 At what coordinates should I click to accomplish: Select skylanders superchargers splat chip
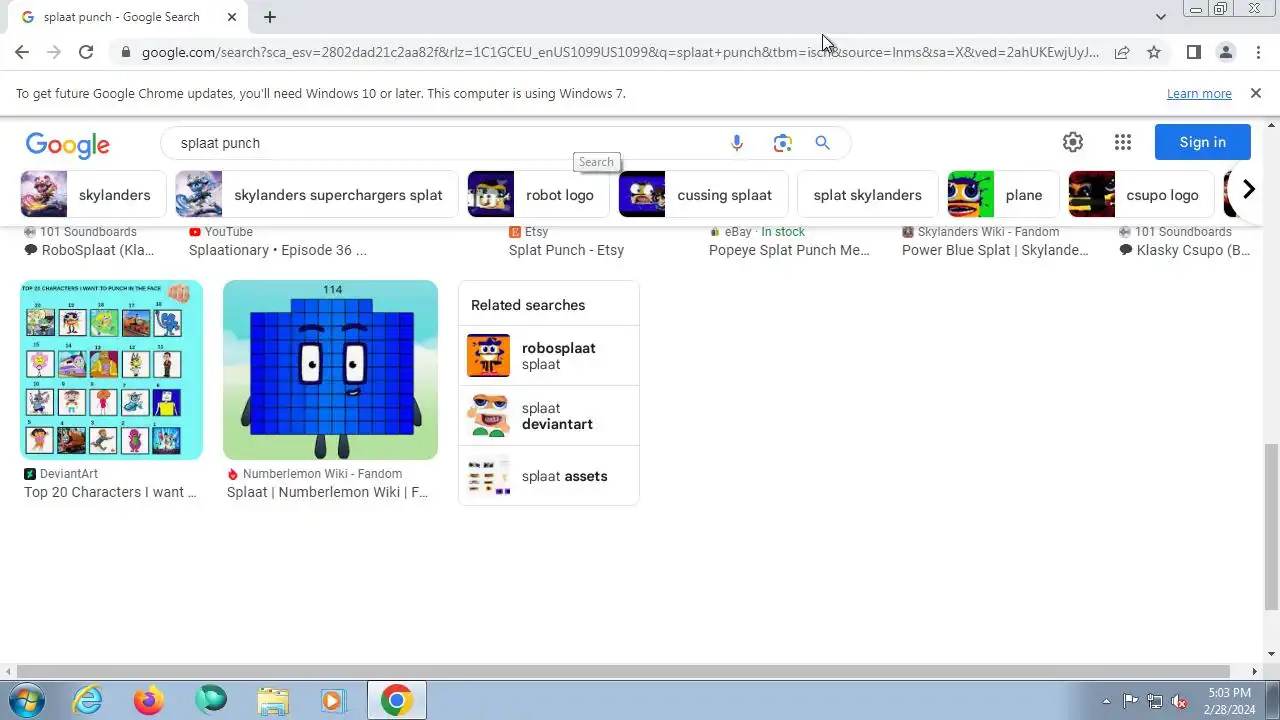(316, 195)
